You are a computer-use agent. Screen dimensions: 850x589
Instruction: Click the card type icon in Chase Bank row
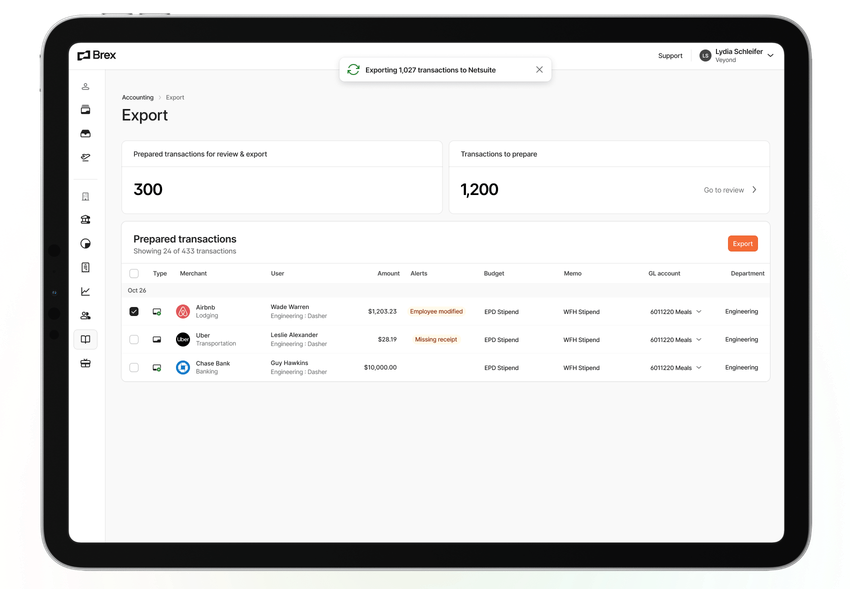pos(157,368)
